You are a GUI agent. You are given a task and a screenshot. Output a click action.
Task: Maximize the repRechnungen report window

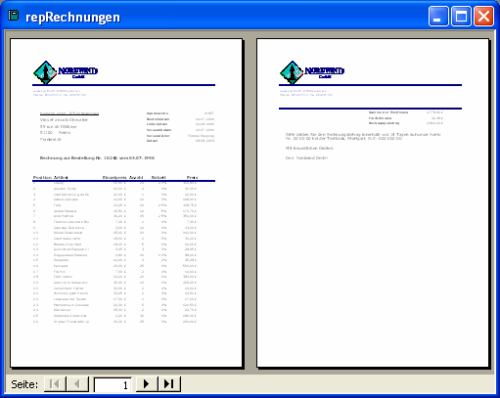pos(461,16)
